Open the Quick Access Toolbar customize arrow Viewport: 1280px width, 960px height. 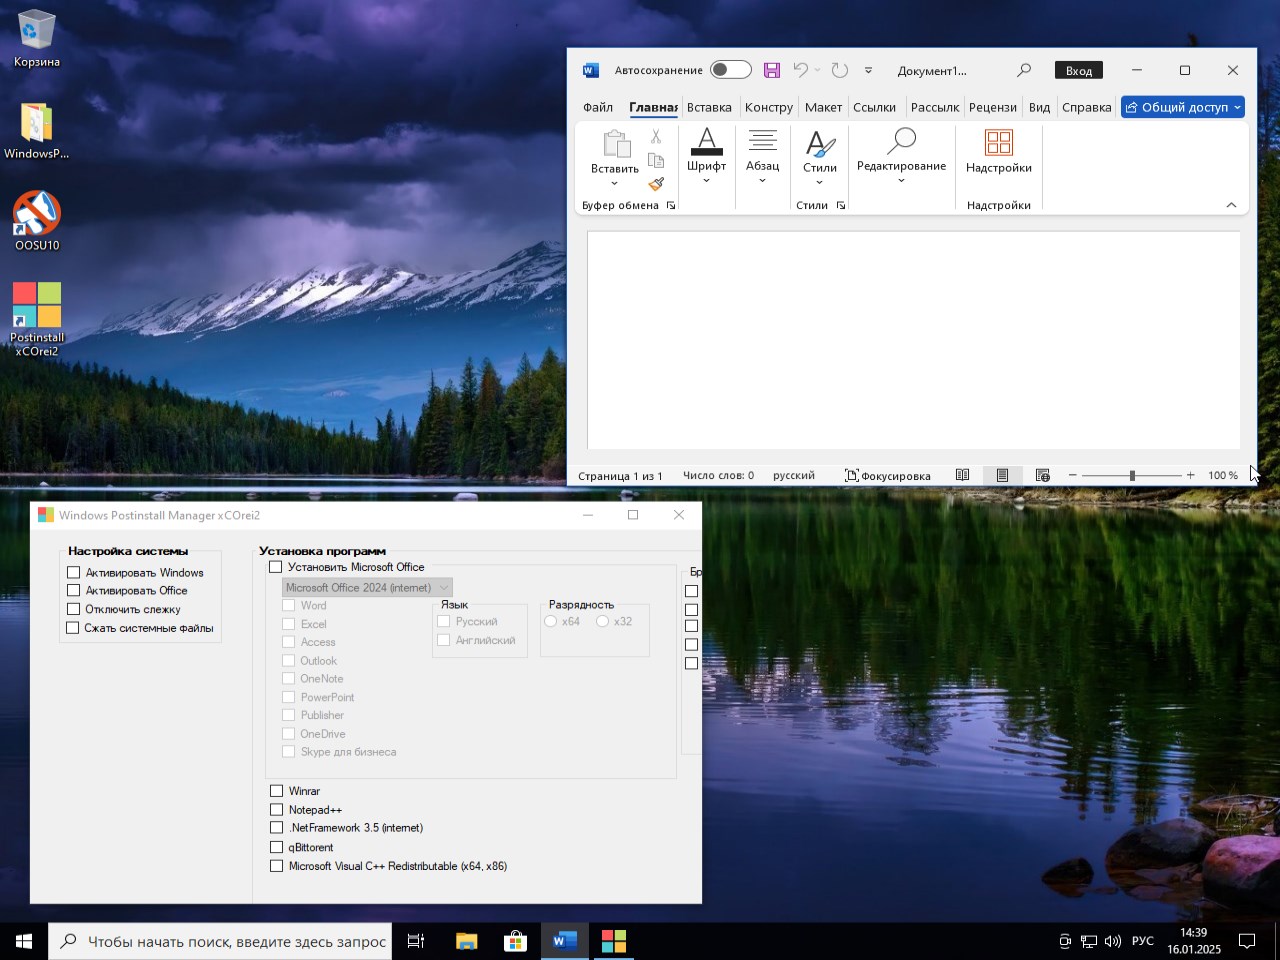click(x=868, y=70)
